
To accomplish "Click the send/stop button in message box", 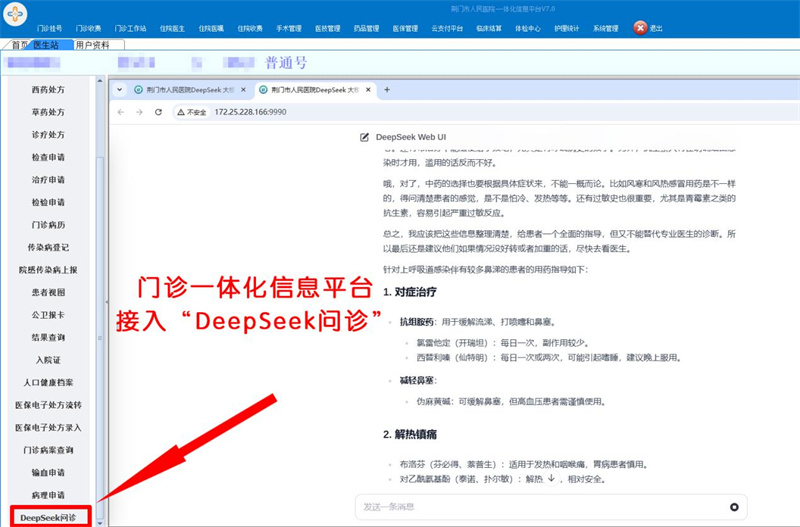I will coord(734,507).
